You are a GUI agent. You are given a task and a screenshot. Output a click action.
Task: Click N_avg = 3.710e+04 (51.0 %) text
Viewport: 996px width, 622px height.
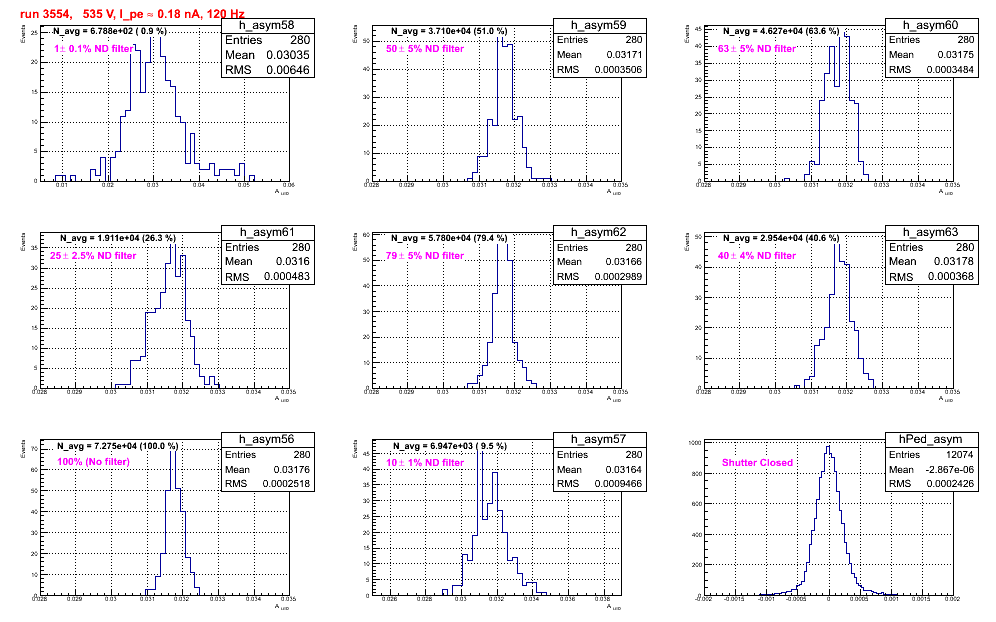[449, 30]
